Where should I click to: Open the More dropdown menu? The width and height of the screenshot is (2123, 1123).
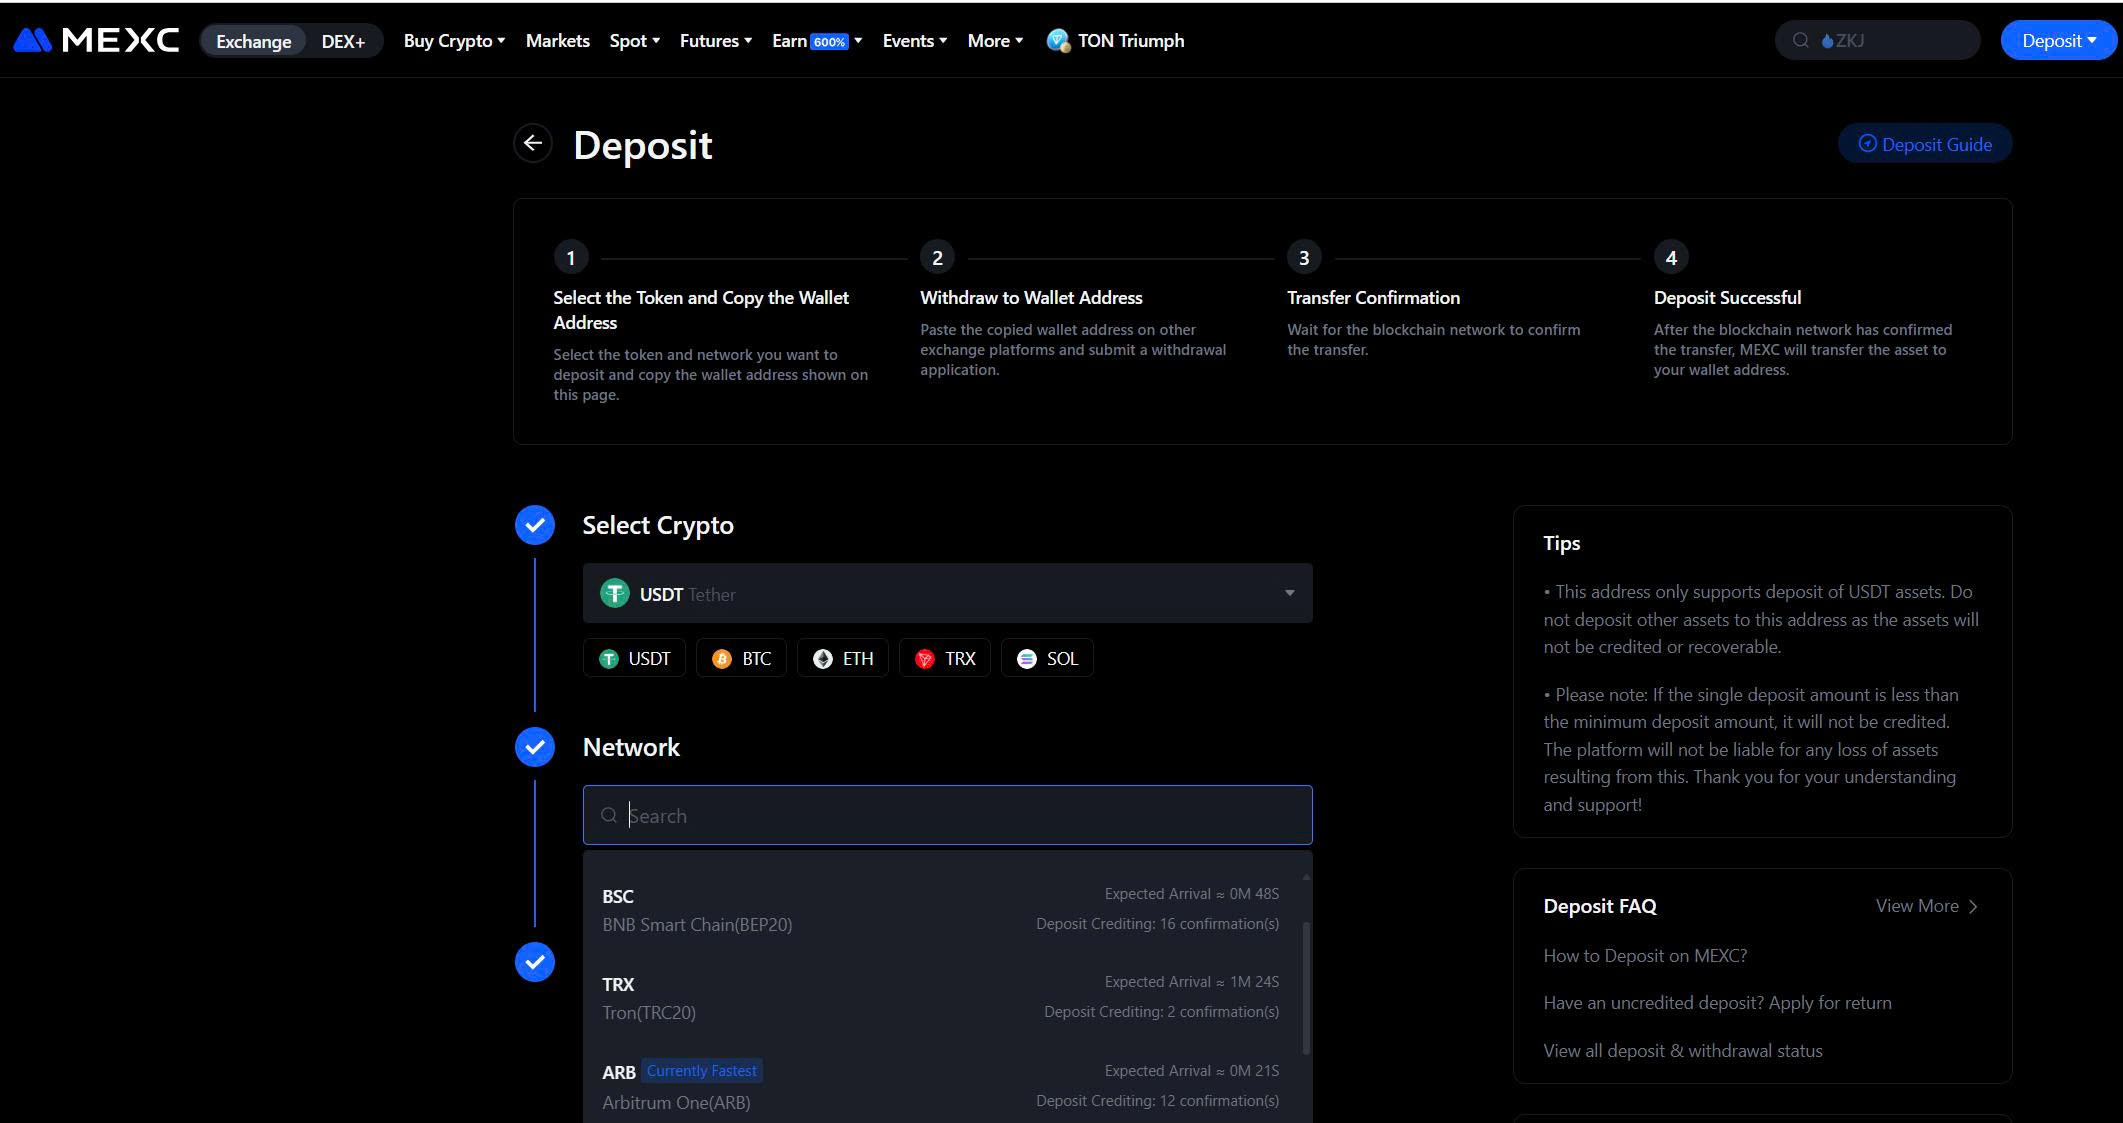[x=995, y=41]
